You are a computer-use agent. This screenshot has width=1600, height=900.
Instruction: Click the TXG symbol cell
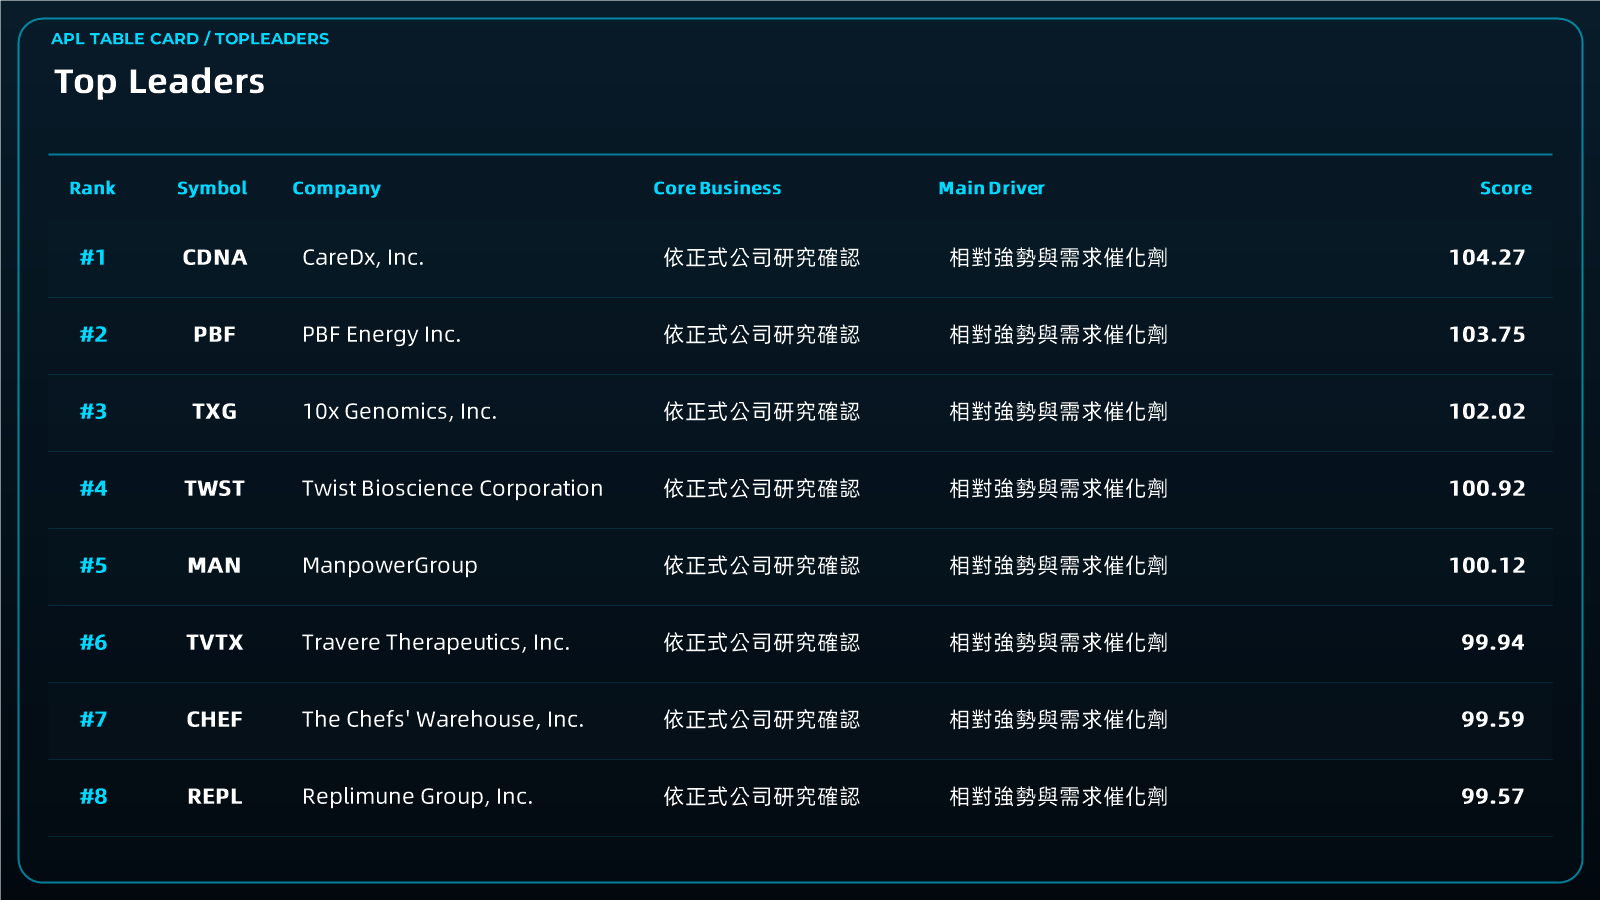pyautogui.click(x=214, y=411)
